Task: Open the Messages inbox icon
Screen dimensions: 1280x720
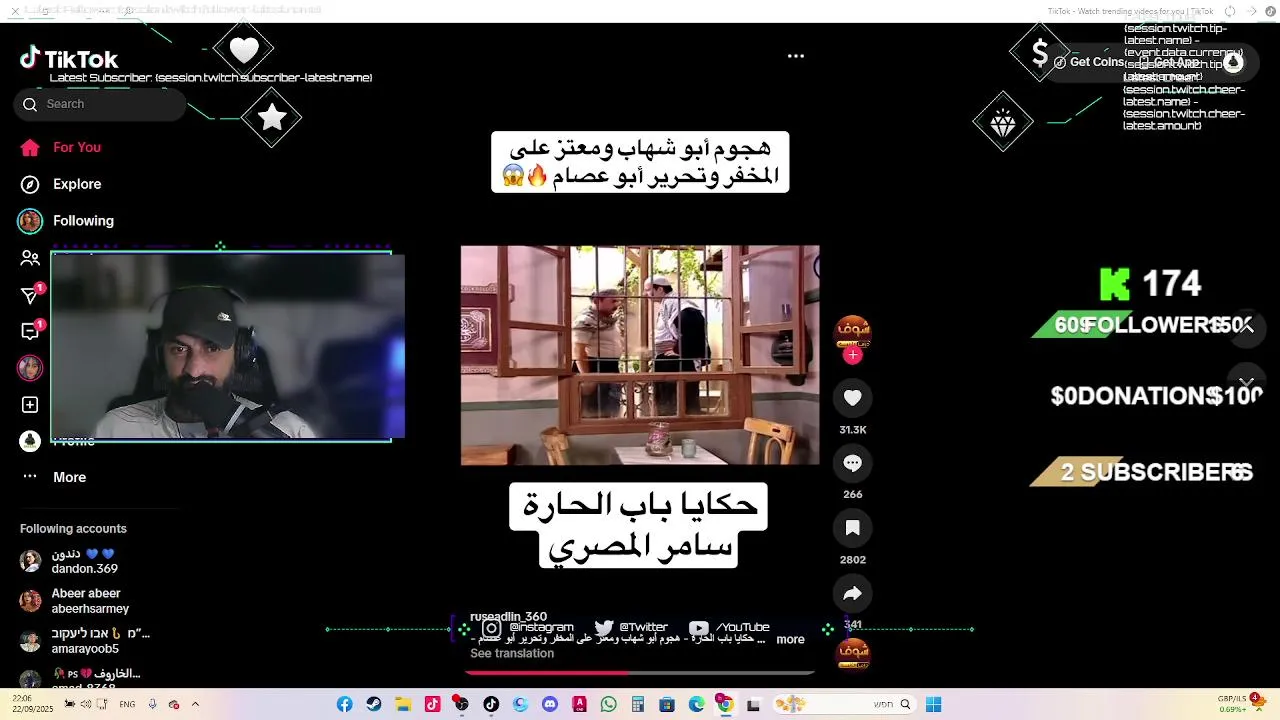Action: point(30,331)
